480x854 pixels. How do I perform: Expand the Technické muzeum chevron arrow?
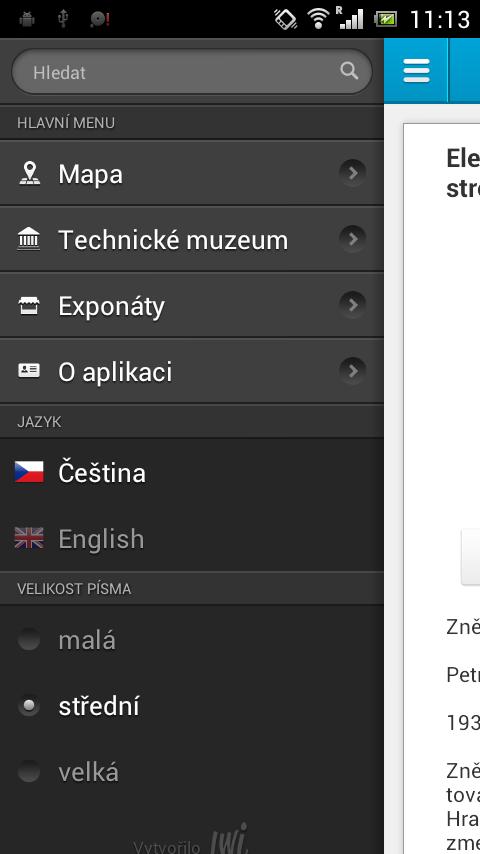[x=353, y=239]
